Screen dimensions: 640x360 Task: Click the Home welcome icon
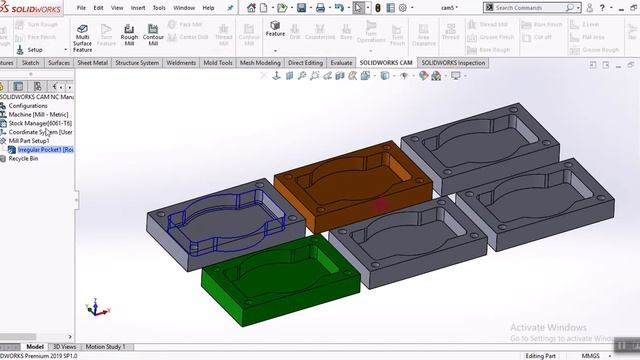tap(251, 7)
